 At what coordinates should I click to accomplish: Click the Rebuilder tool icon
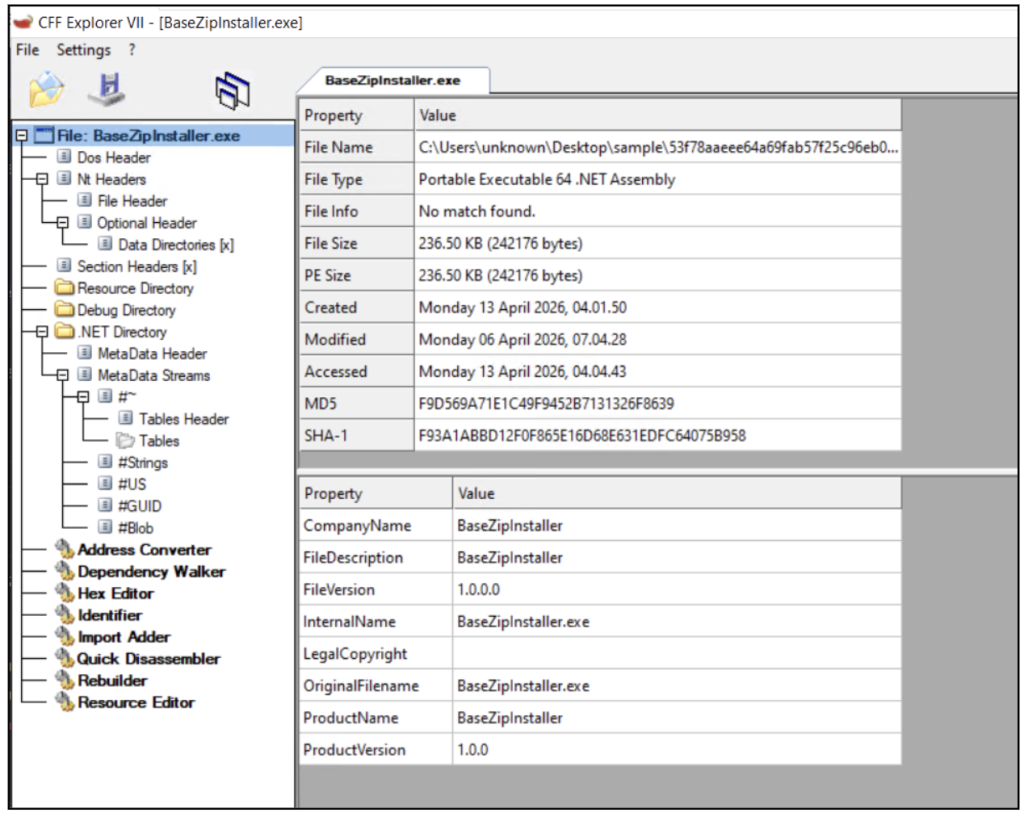[64, 680]
